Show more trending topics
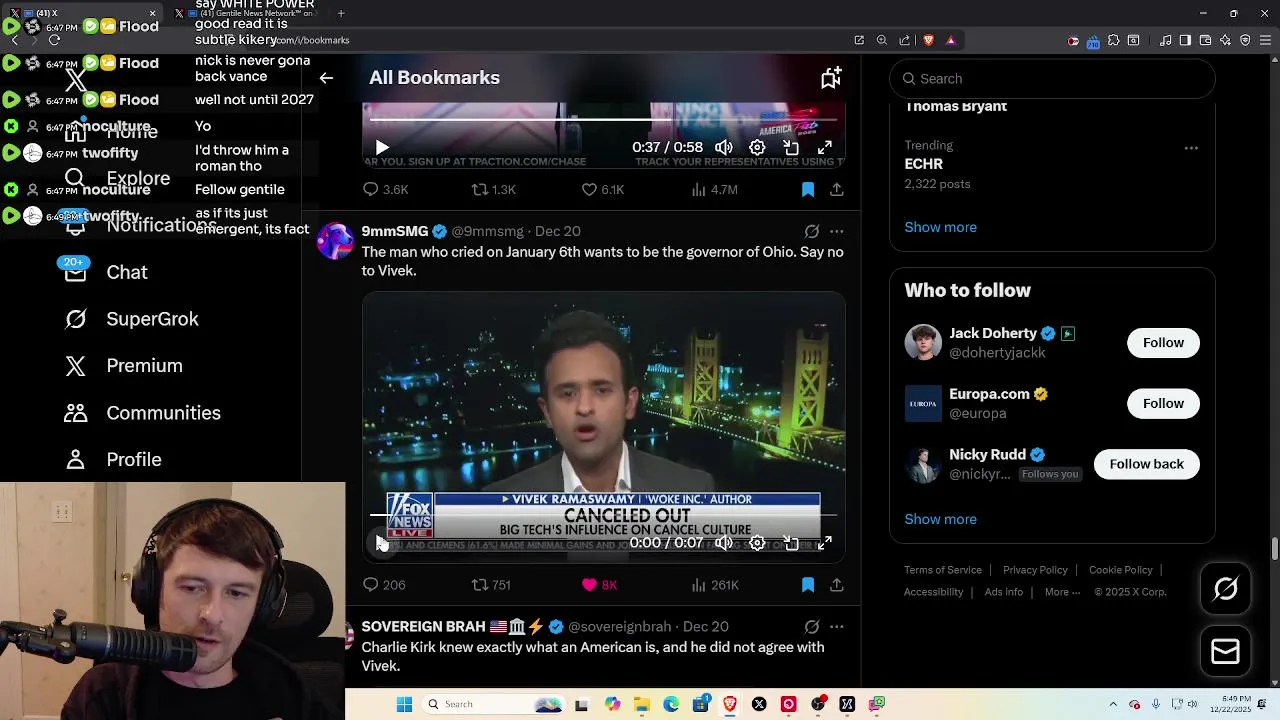 pos(940,227)
